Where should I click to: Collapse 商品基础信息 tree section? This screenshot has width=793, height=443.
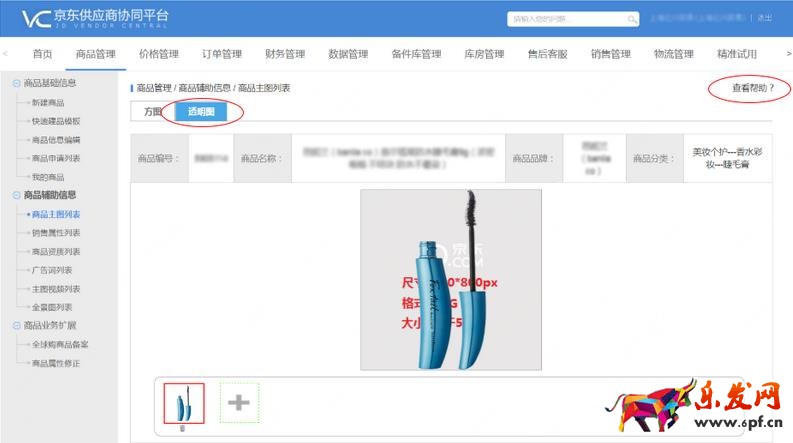(x=16, y=83)
